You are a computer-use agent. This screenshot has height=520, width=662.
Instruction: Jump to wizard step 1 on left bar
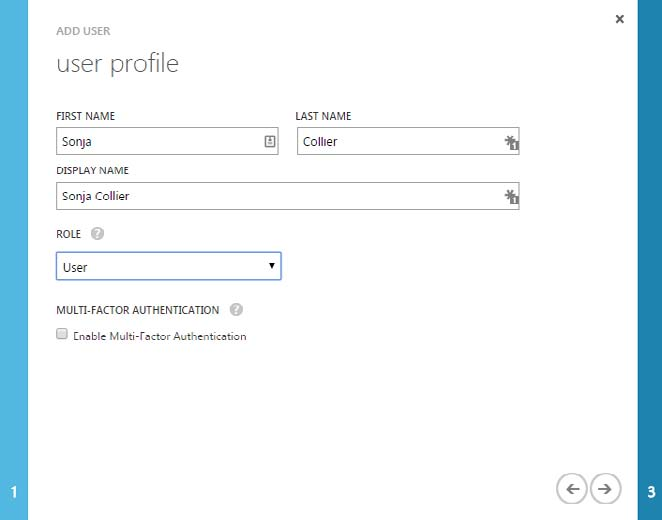coord(14,491)
